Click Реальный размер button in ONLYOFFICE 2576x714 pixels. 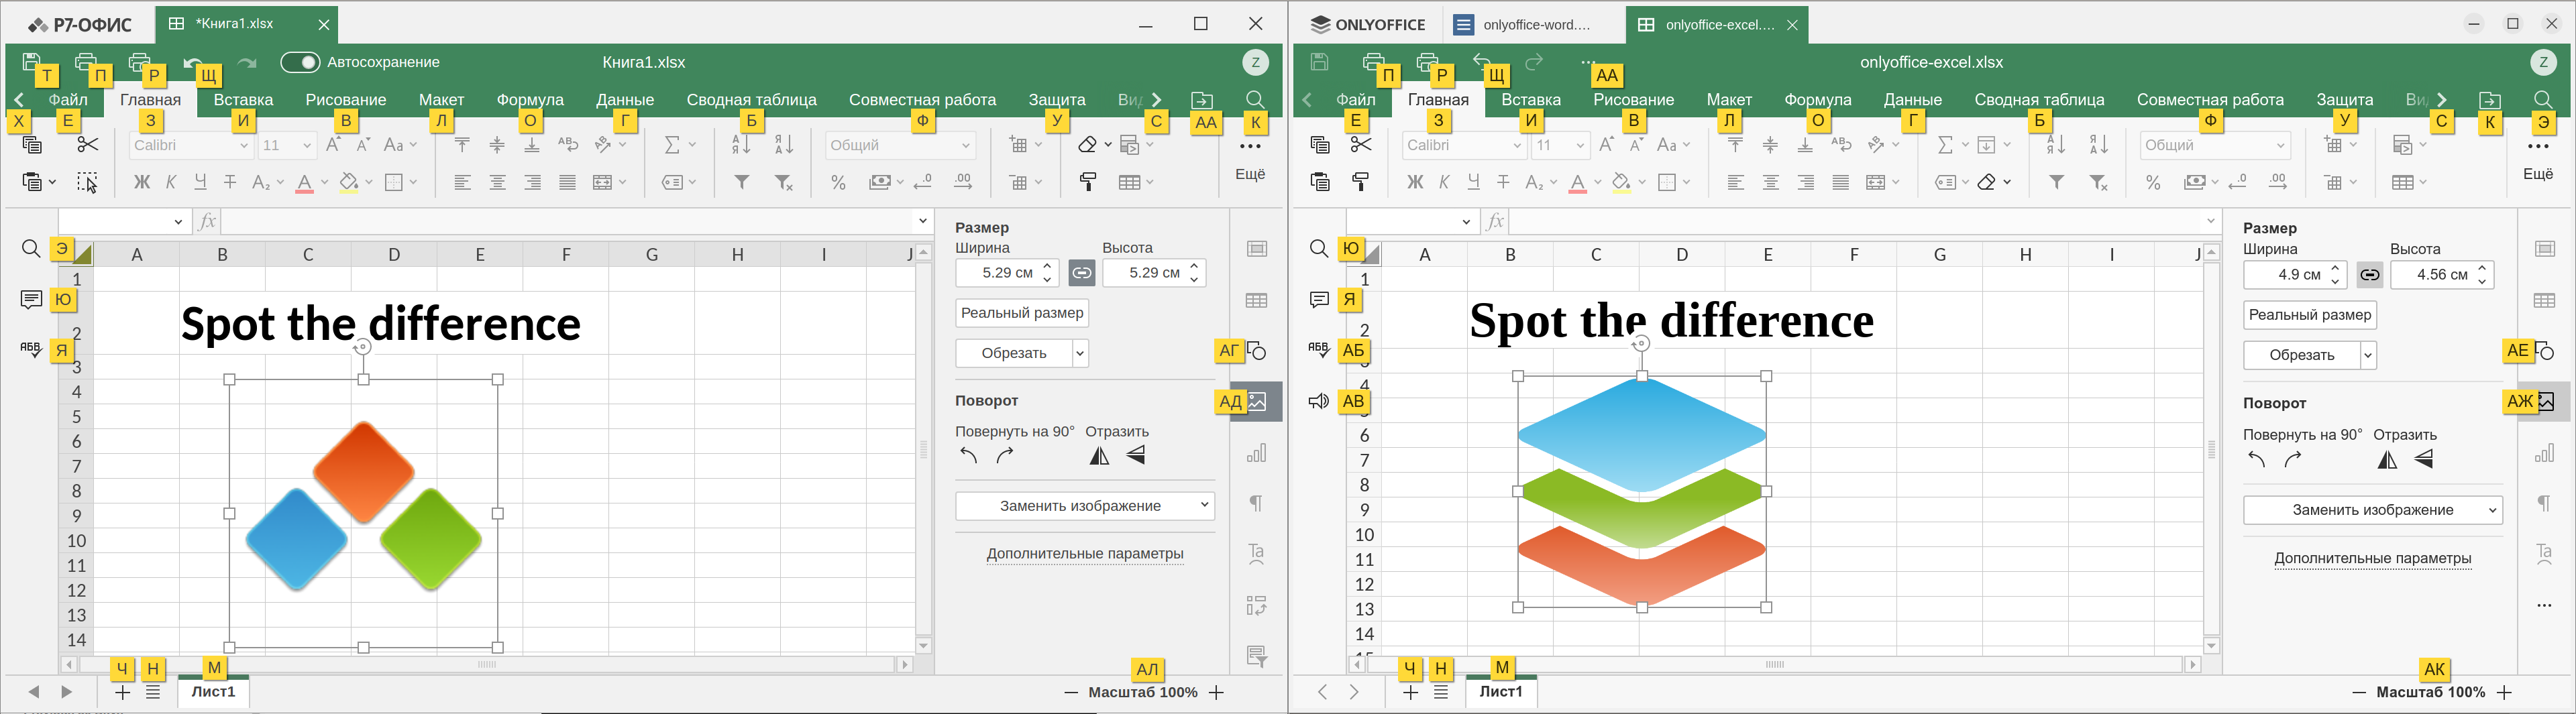[2310, 315]
